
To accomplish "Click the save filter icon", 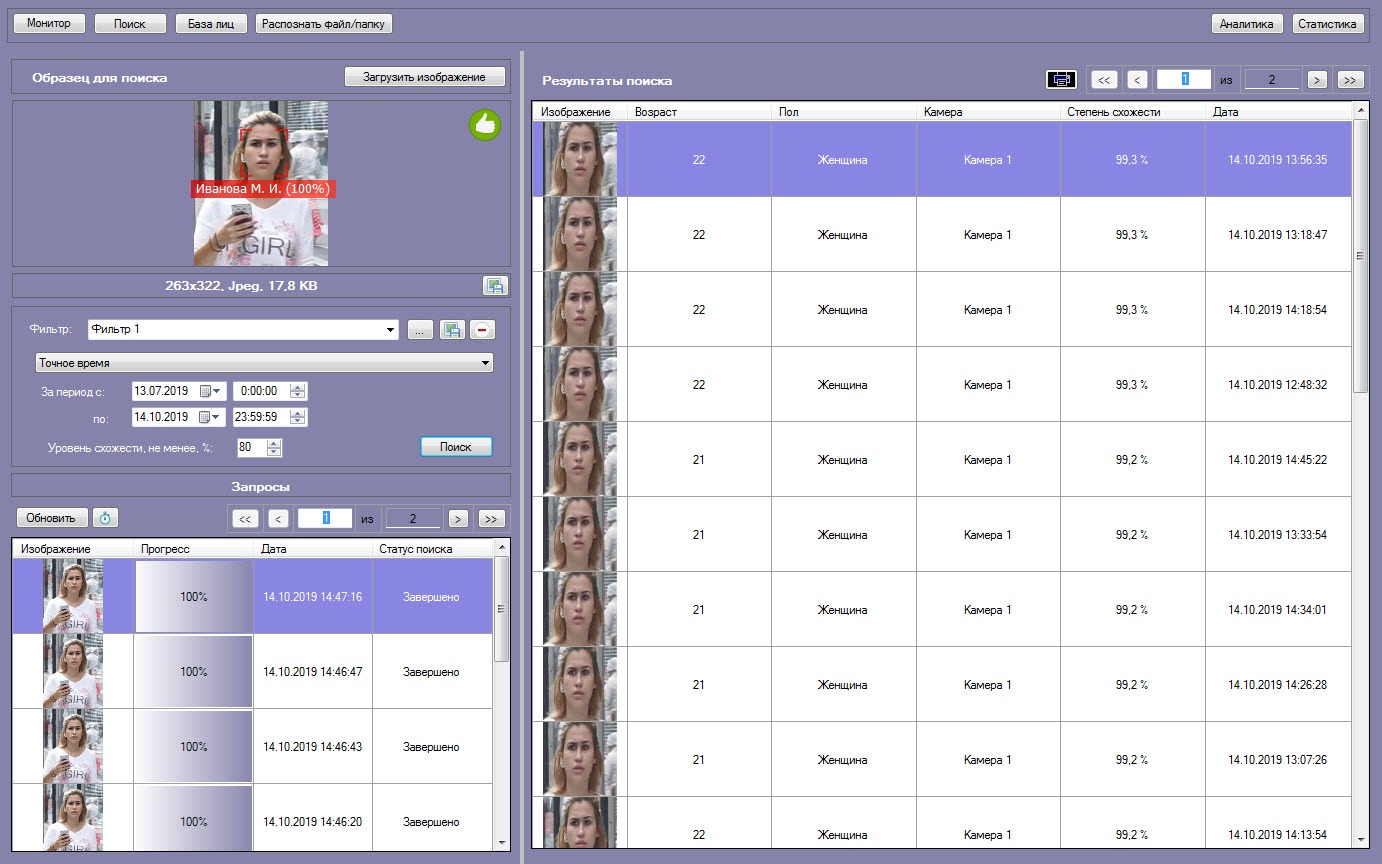I will coord(452,329).
